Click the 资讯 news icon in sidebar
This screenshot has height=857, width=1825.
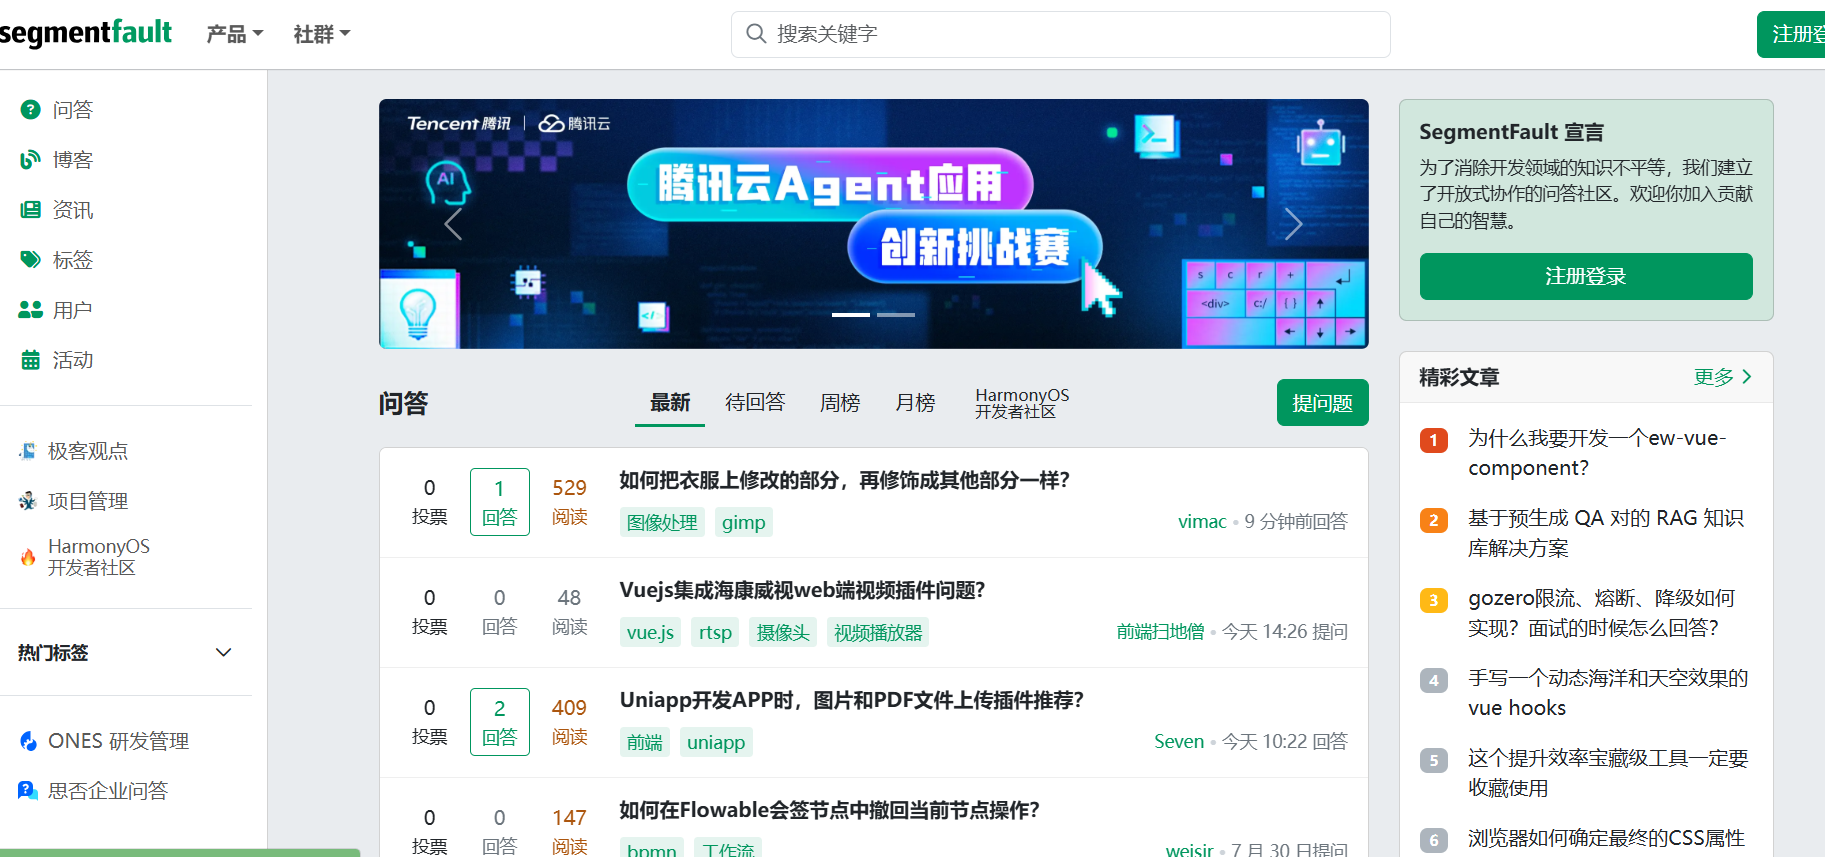30,209
